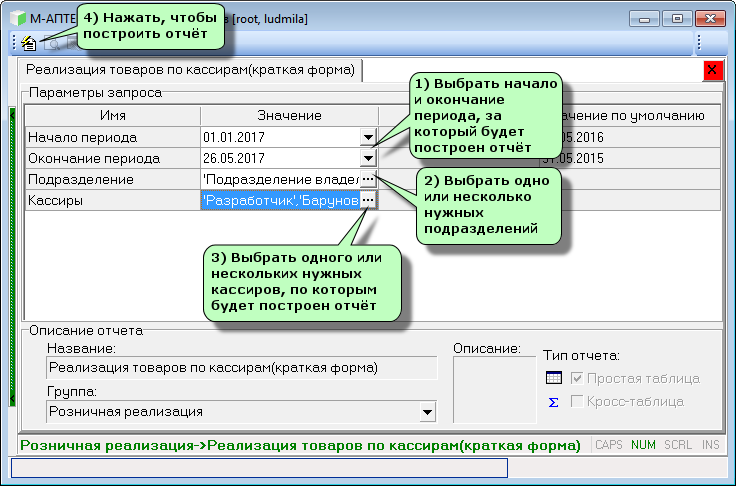This screenshot has width=736, height=486.
Task: Click the bottom empty input field
Action: click(x=259, y=468)
